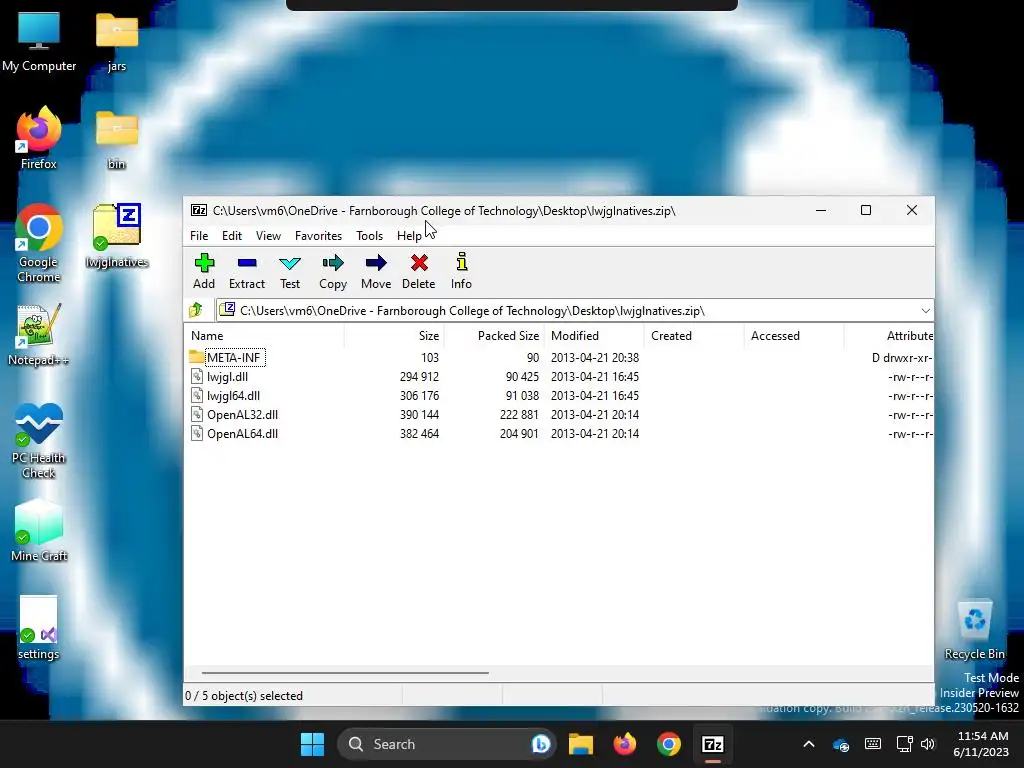
Task: Open the Info toolbar icon
Action: click(461, 262)
